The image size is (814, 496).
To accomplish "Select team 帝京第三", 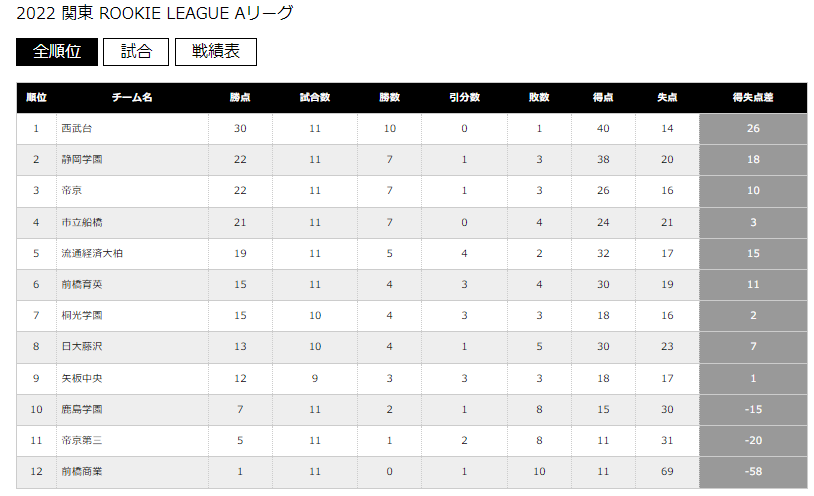I will (x=82, y=441).
